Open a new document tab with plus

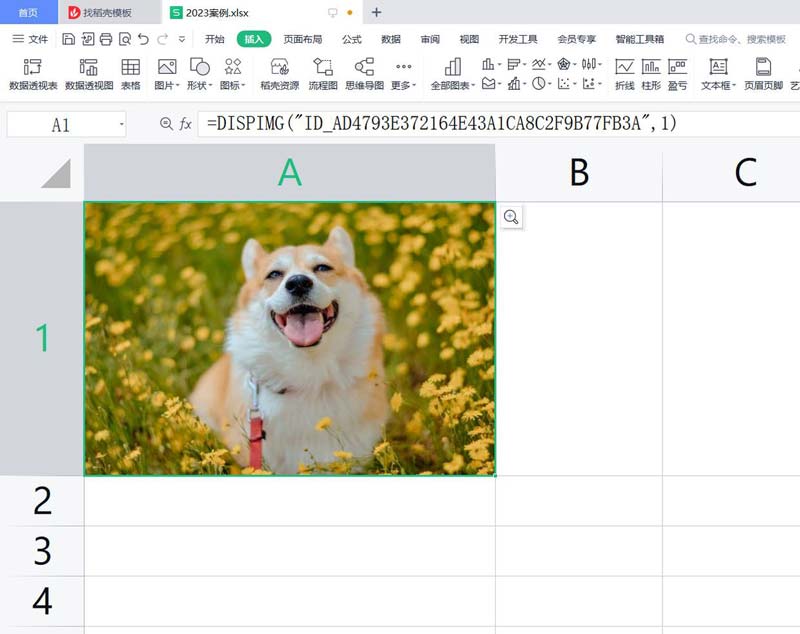(377, 12)
